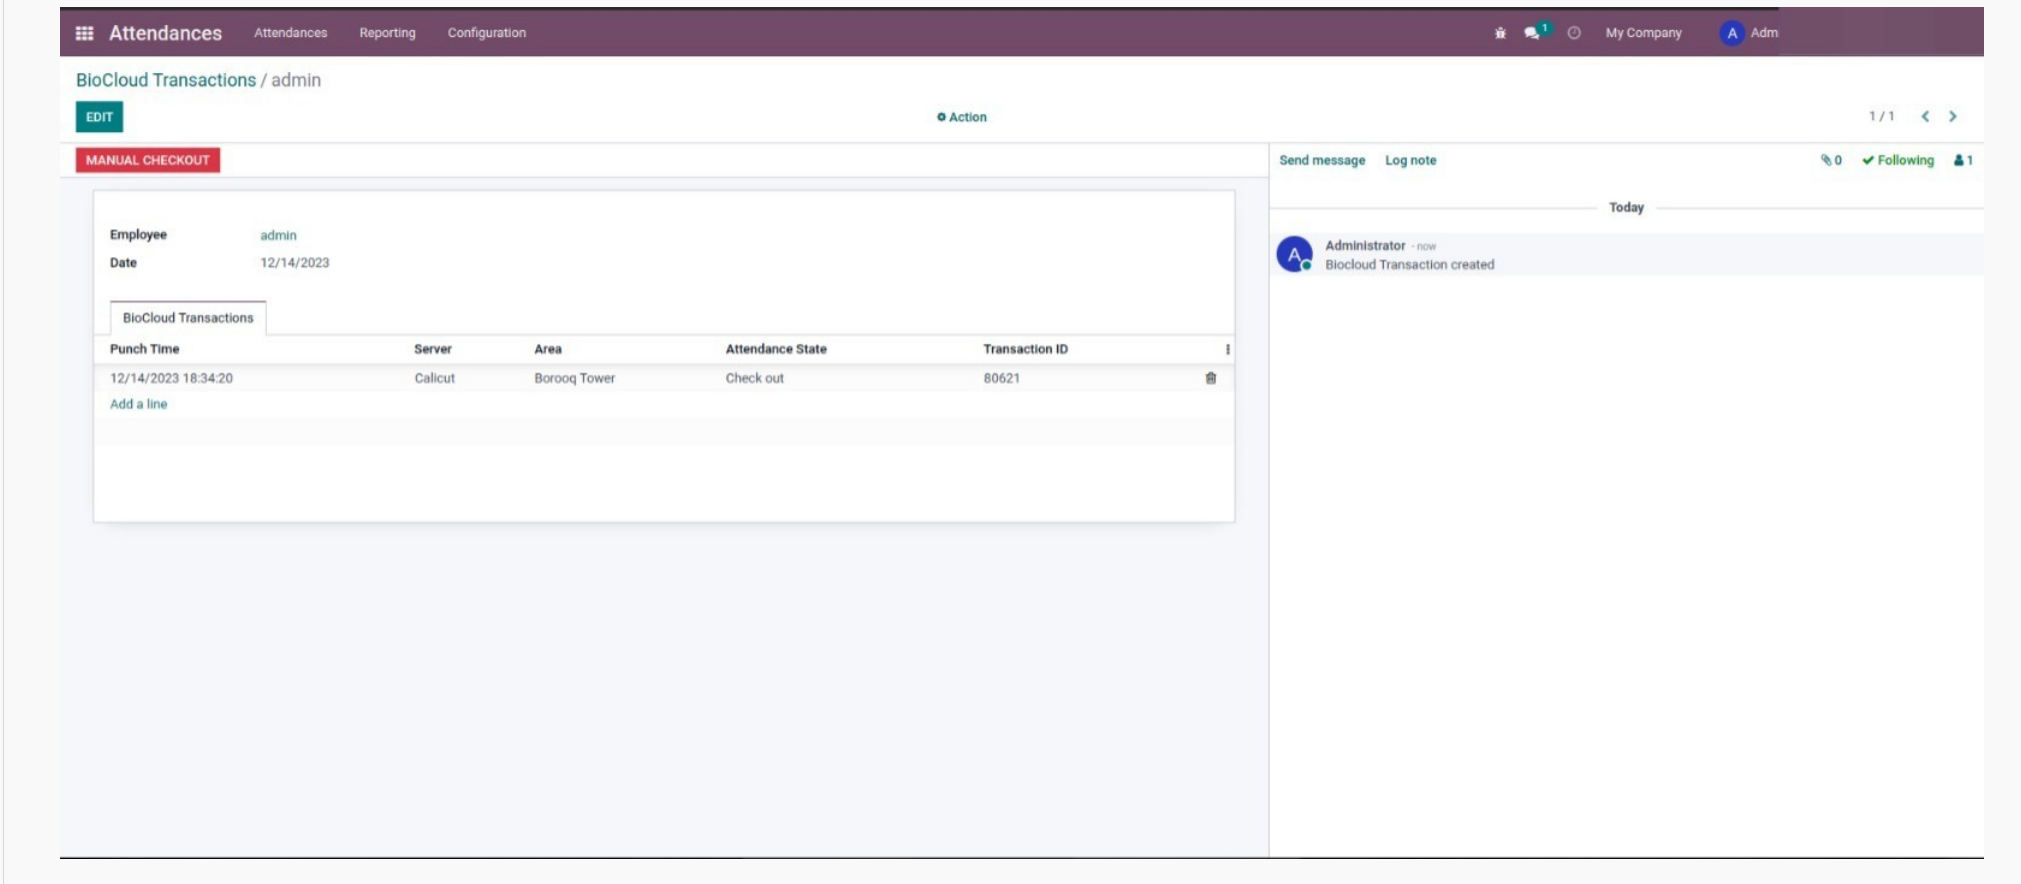Image resolution: width=2021 pixels, height=884 pixels.
Task: Open the Attendances menu
Action: (x=290, y=33)
